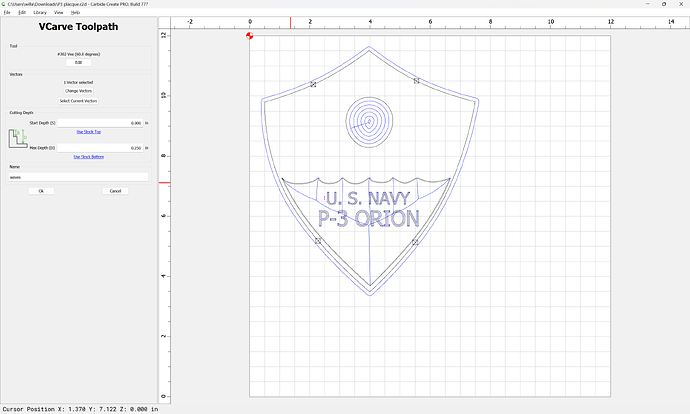
Task: Click the upper-right tab marker on shield
Action: [416, 80]
